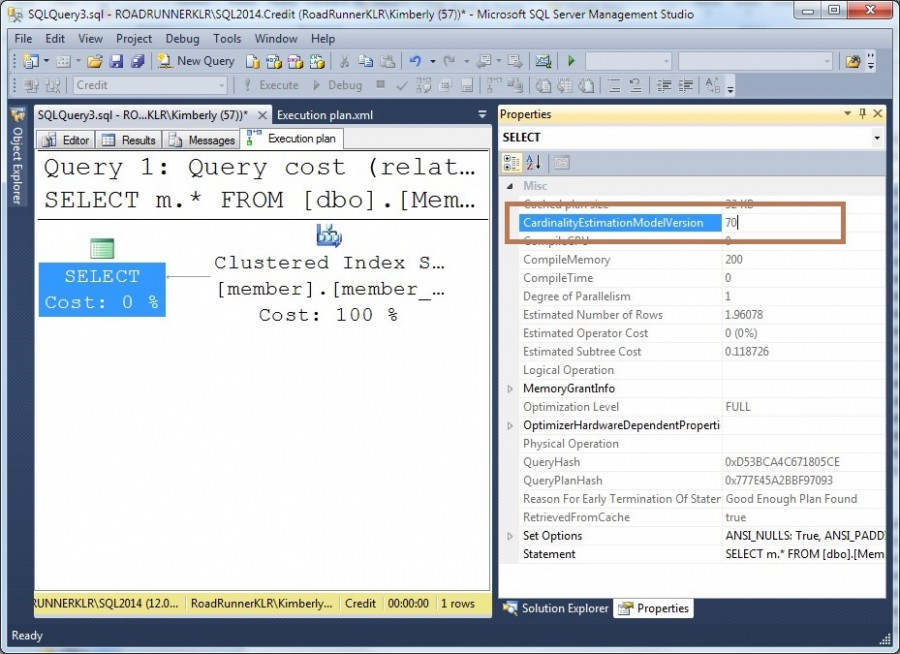The image size is (900, 654).
Task: Switch to the Solution Explorer panel
Action: click(563, 608)
